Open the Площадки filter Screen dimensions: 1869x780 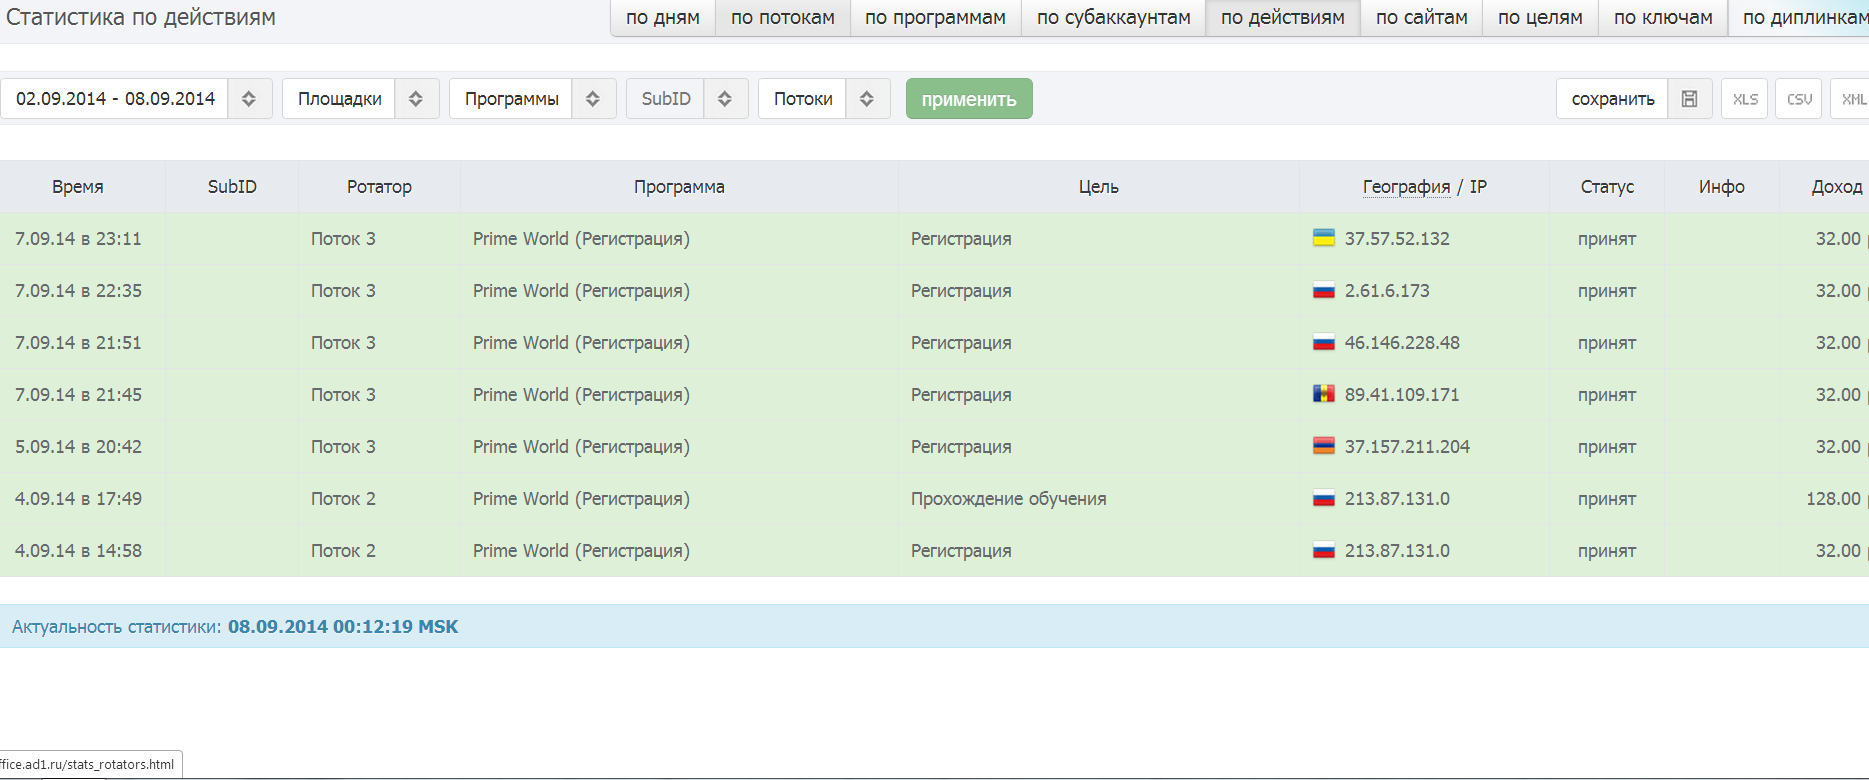tap(339, 99)
